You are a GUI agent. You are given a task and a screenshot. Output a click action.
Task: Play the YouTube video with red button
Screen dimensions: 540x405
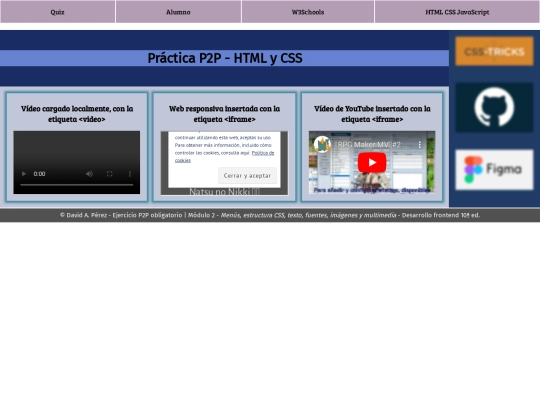pos(372,163)
